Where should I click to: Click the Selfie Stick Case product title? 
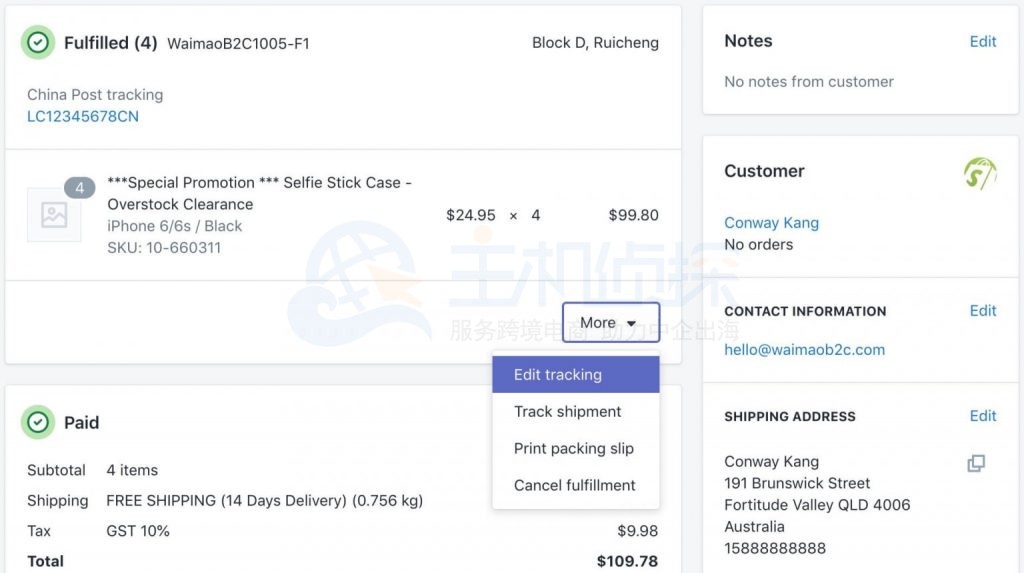[x=259, y=193]
